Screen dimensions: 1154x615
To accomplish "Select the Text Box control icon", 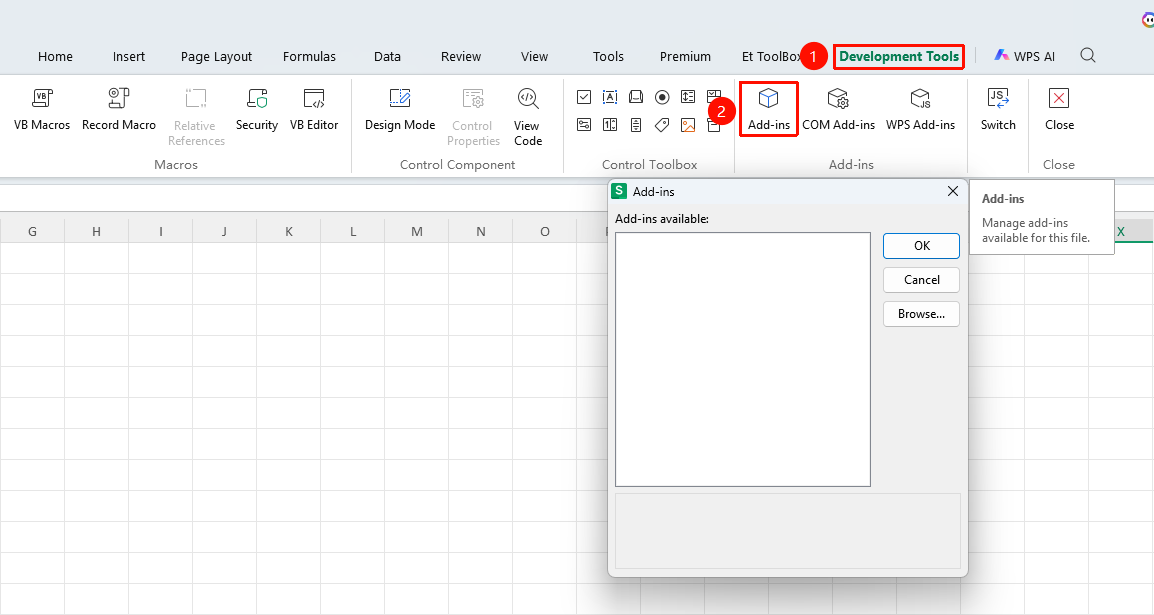I will click(610, 97).
